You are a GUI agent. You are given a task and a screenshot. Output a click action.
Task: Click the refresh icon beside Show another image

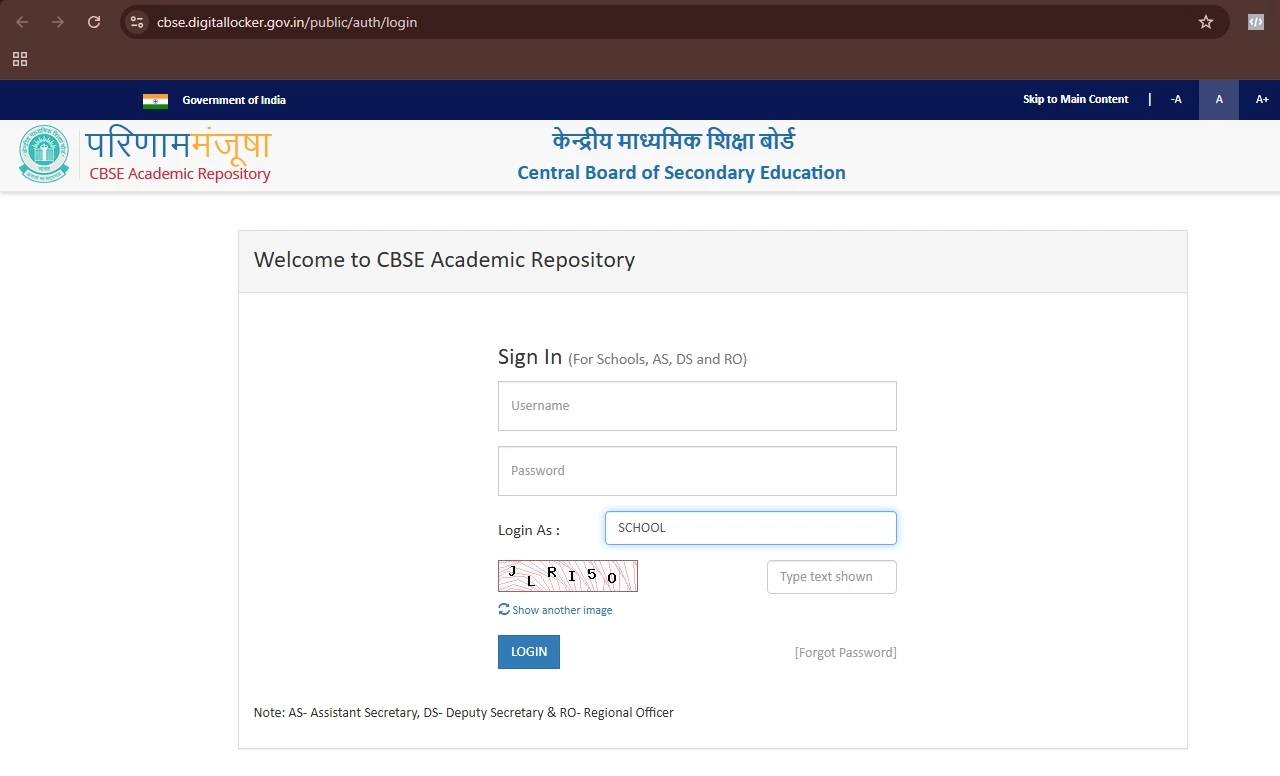pos(504,609)
